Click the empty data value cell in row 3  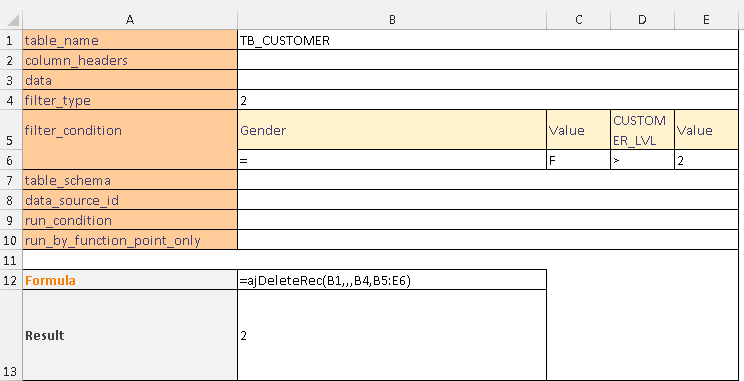pyautogui.click(x=488, y=80)
